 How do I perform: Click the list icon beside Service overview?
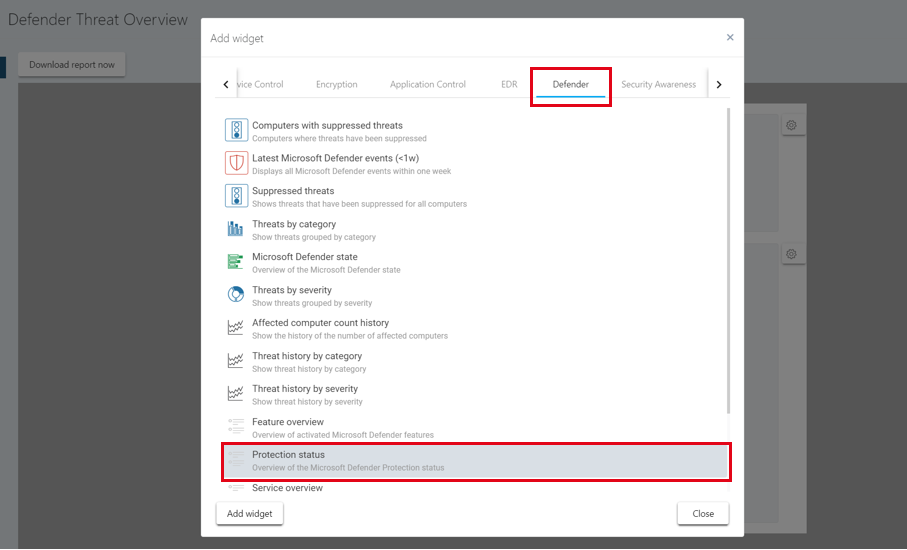235,488
